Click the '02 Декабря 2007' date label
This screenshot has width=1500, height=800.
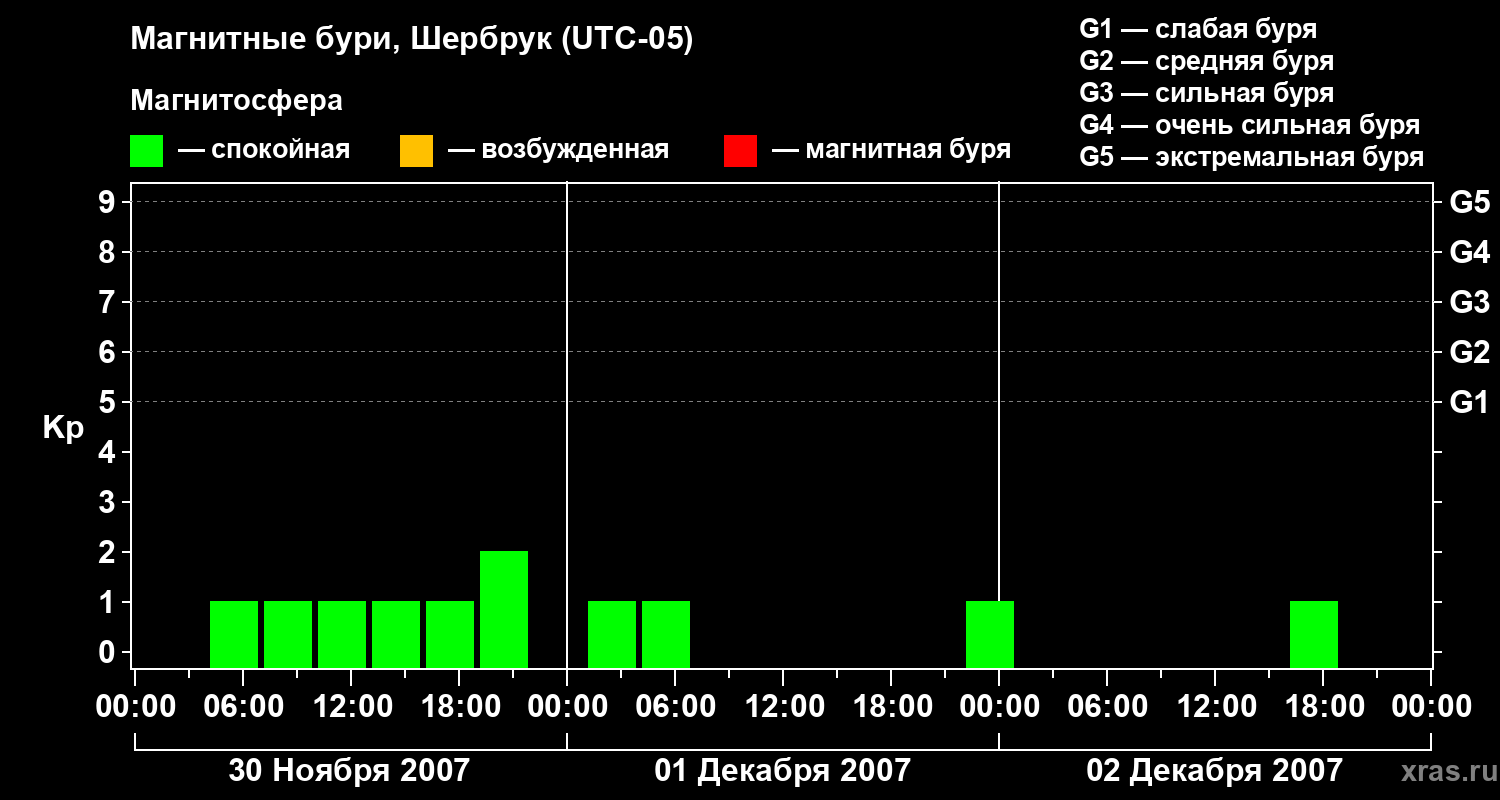[x=1215, y=770]
